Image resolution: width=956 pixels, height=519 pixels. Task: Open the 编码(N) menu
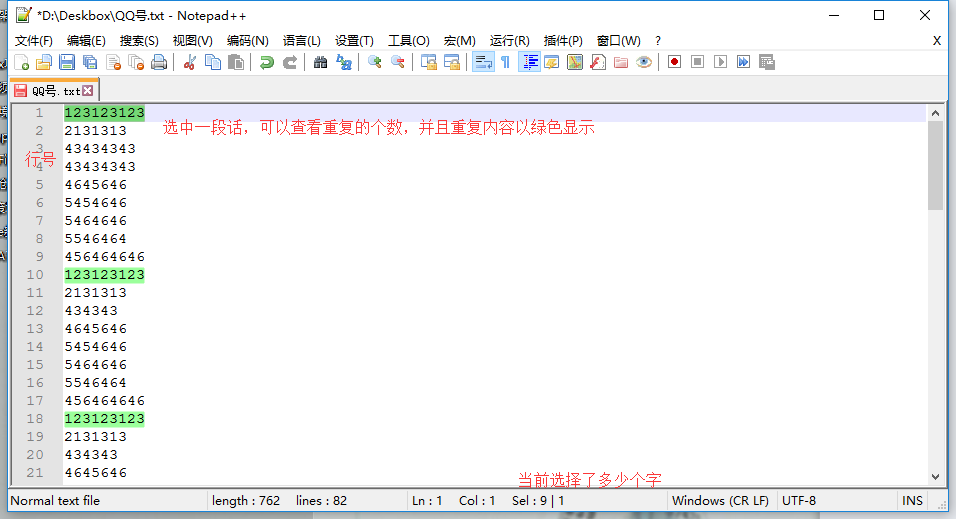248,41
